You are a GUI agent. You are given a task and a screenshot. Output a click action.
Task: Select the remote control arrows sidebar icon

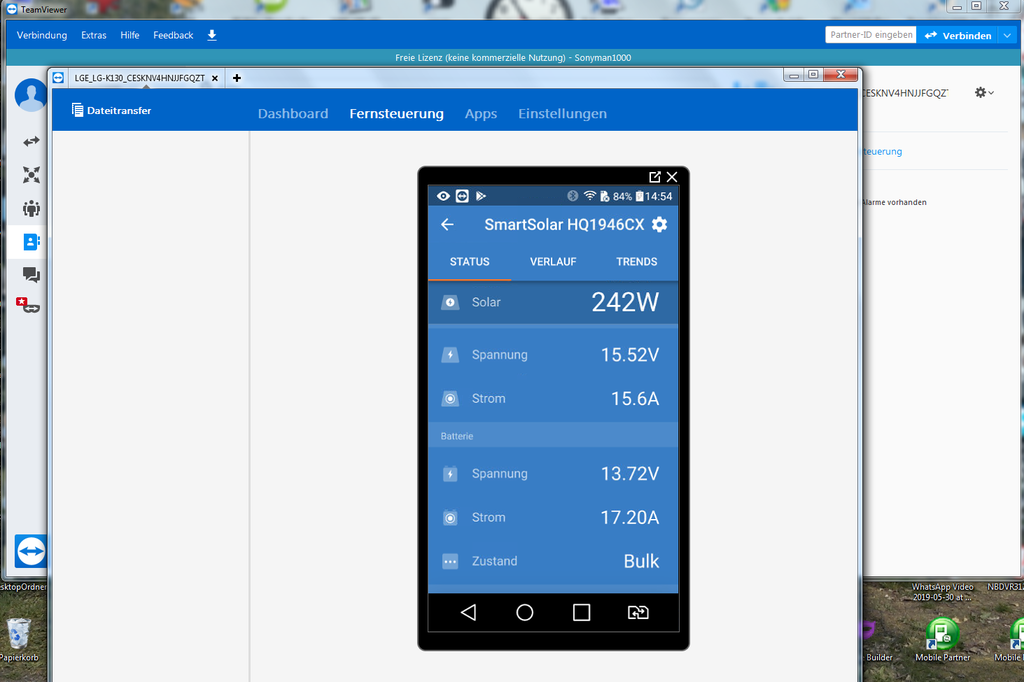point(31,141)
